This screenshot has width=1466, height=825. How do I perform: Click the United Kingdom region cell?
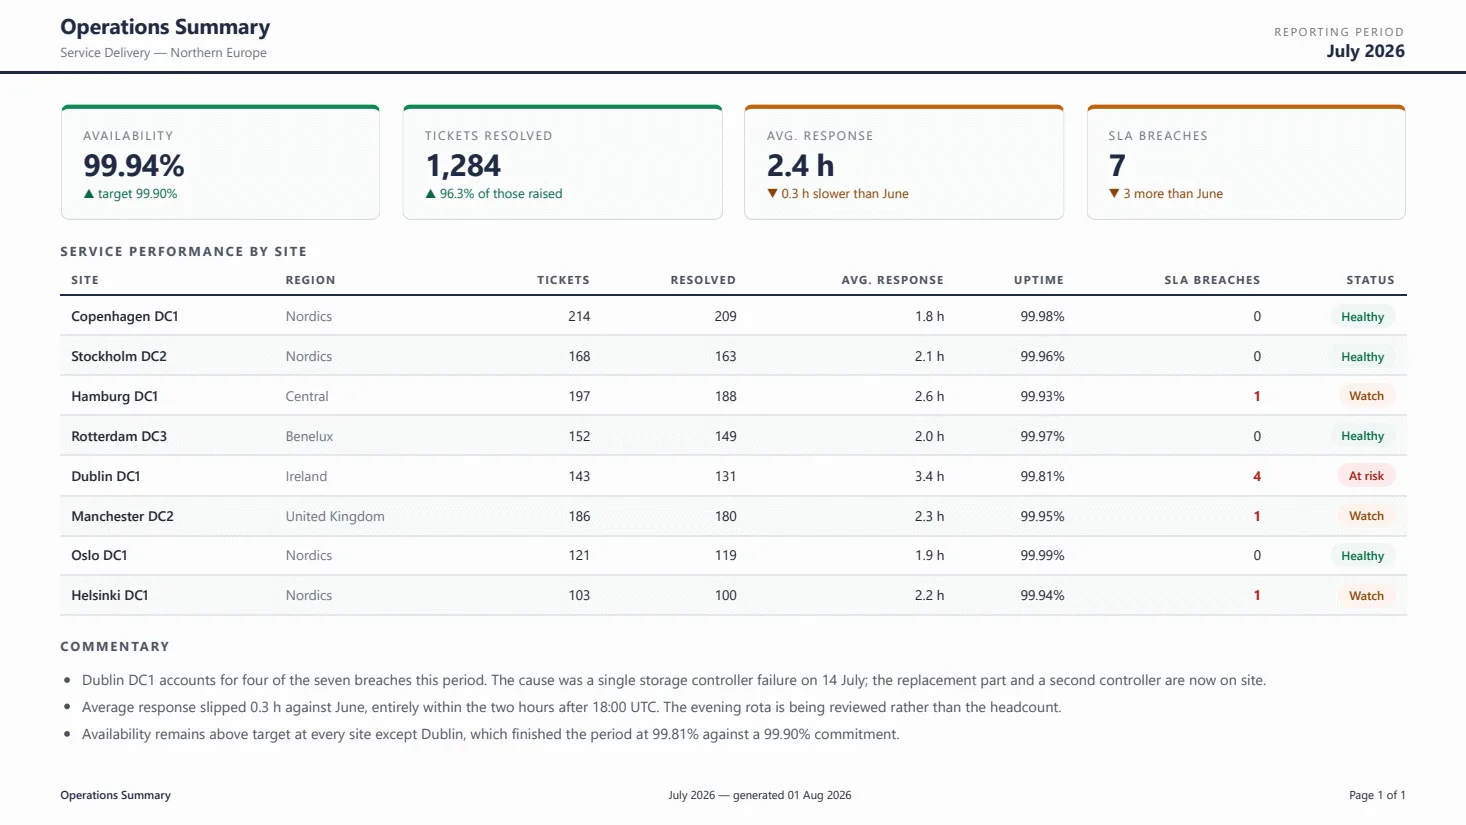(335, 516)
